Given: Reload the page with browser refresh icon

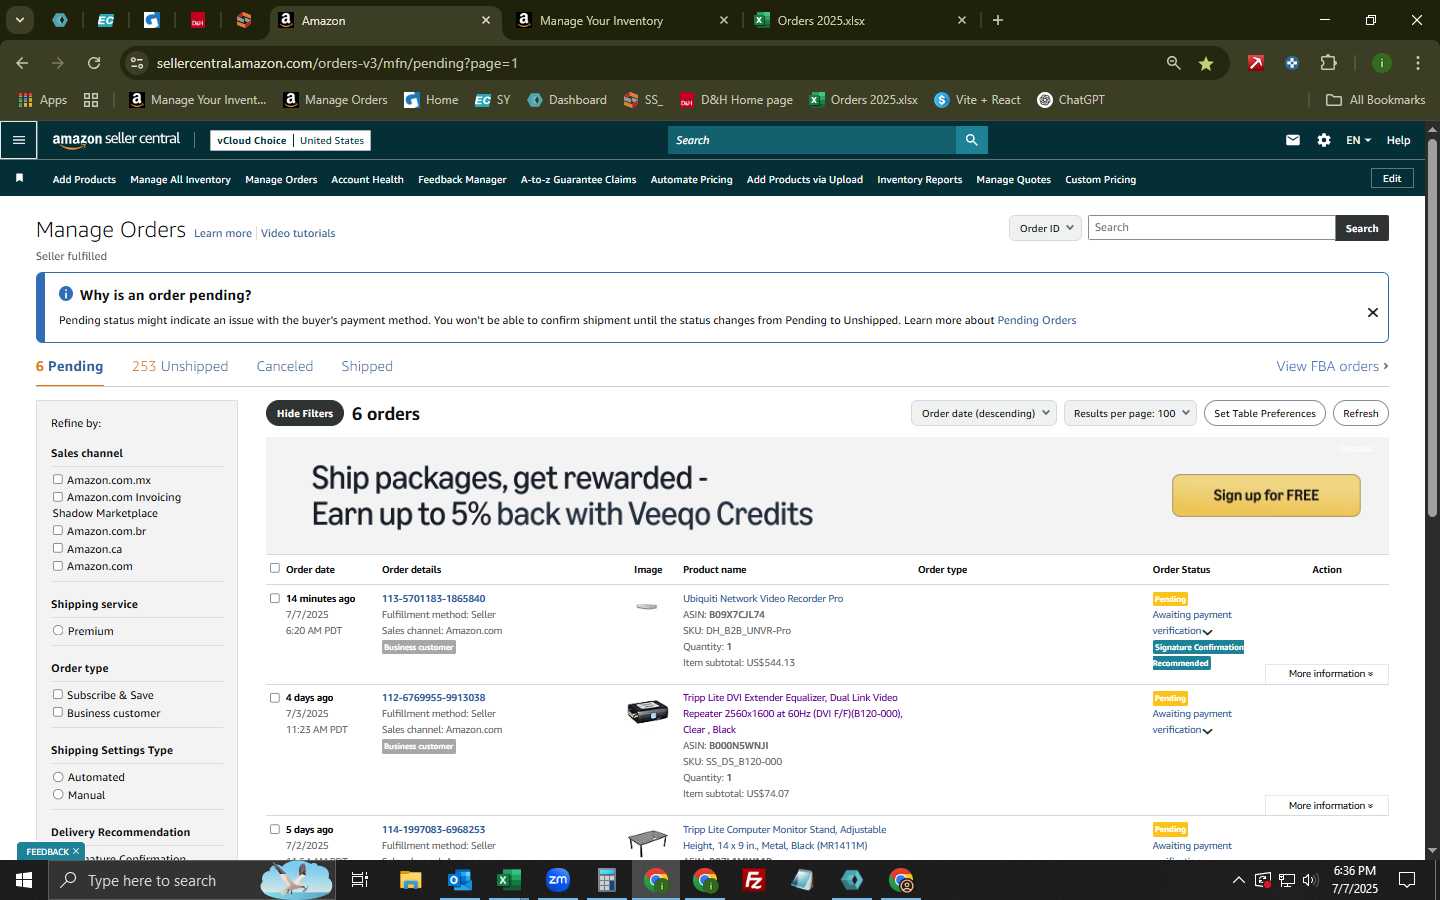Looking at the screenshot, I should (94, 63).
